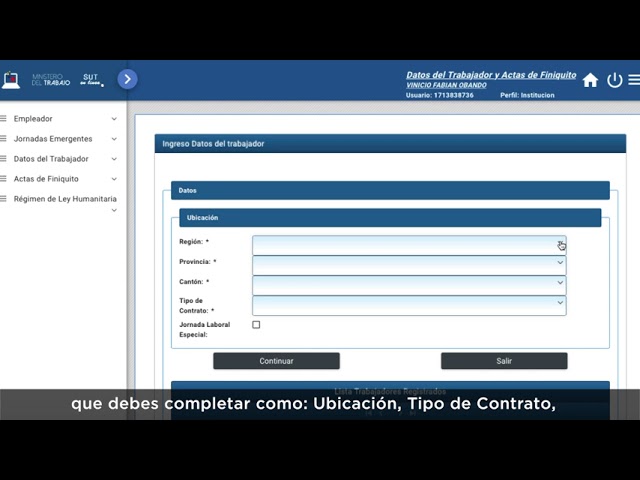Click the list icon beside Actas de Finiquito
Screen dimensions: 640x480
point(4,179)
